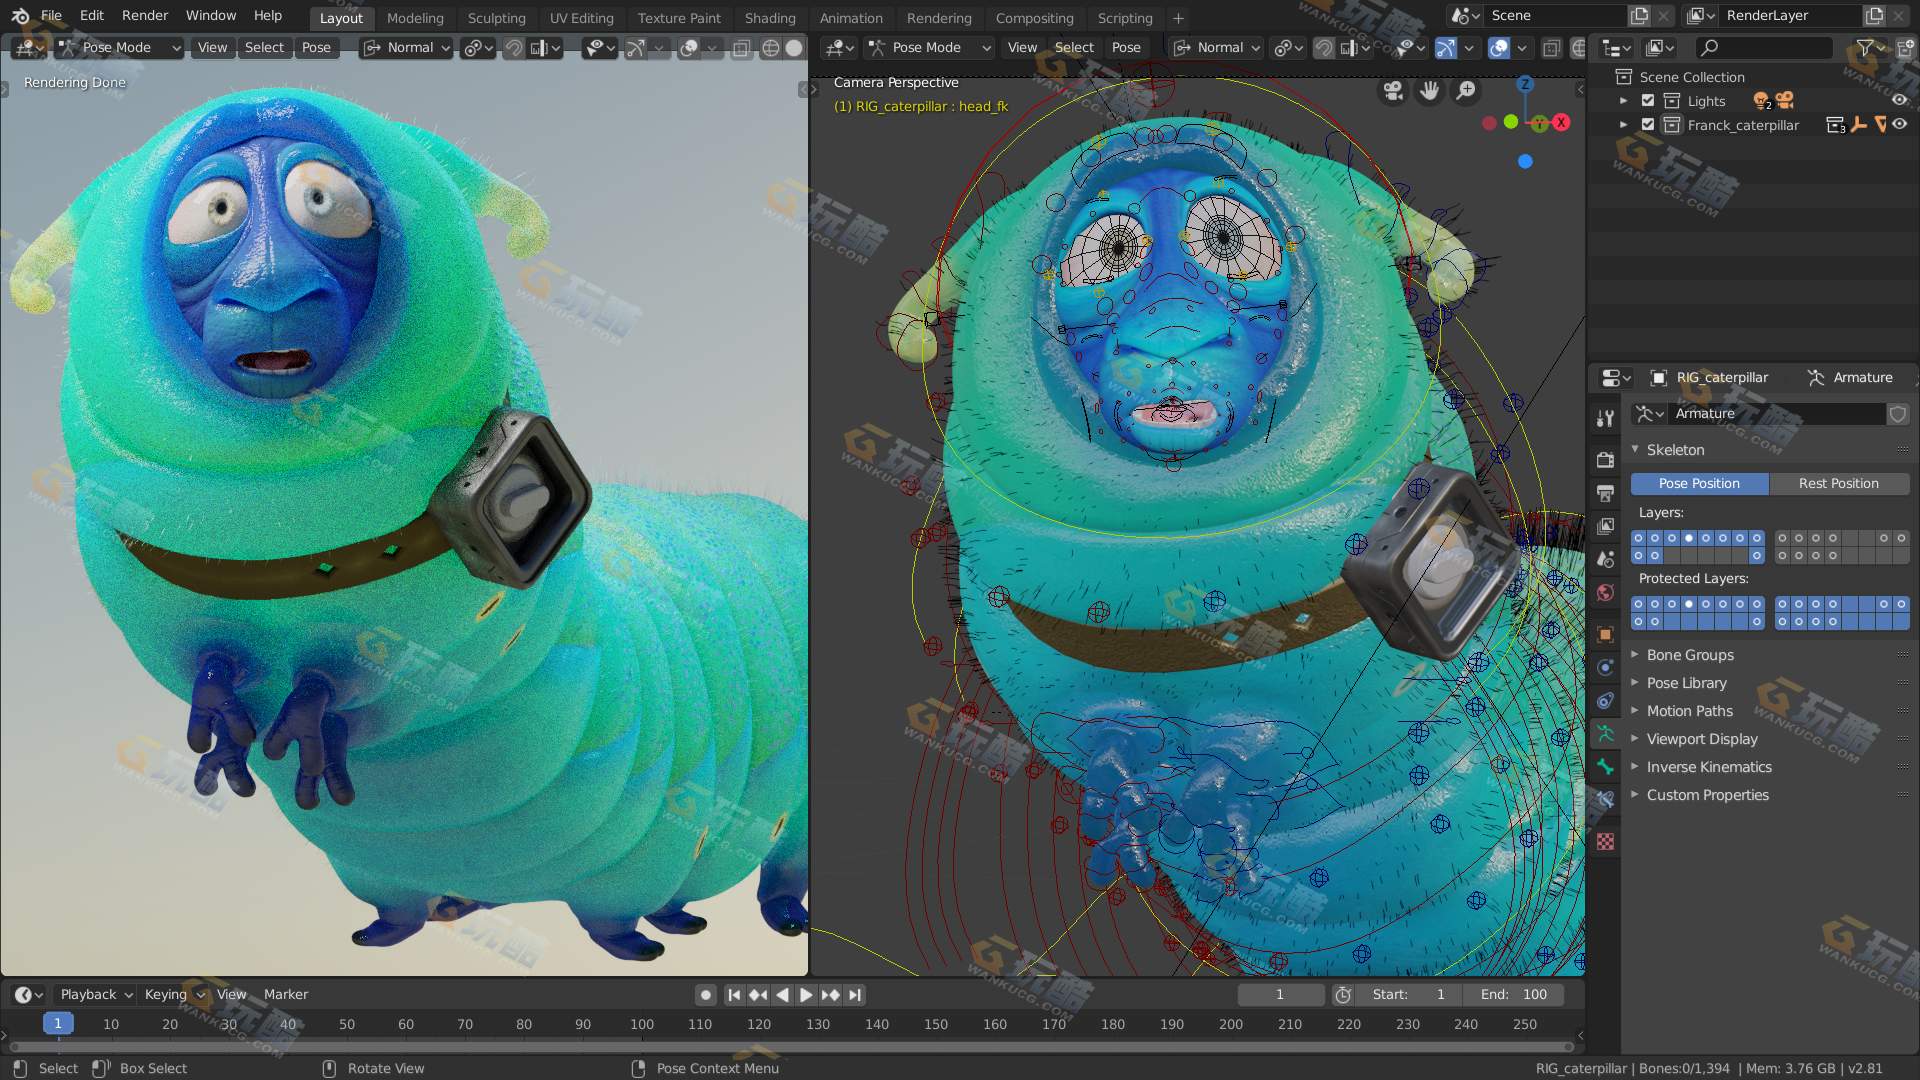Open the World properties tab
Screen dimensions: 1920x1080
tap(1605, 593)
